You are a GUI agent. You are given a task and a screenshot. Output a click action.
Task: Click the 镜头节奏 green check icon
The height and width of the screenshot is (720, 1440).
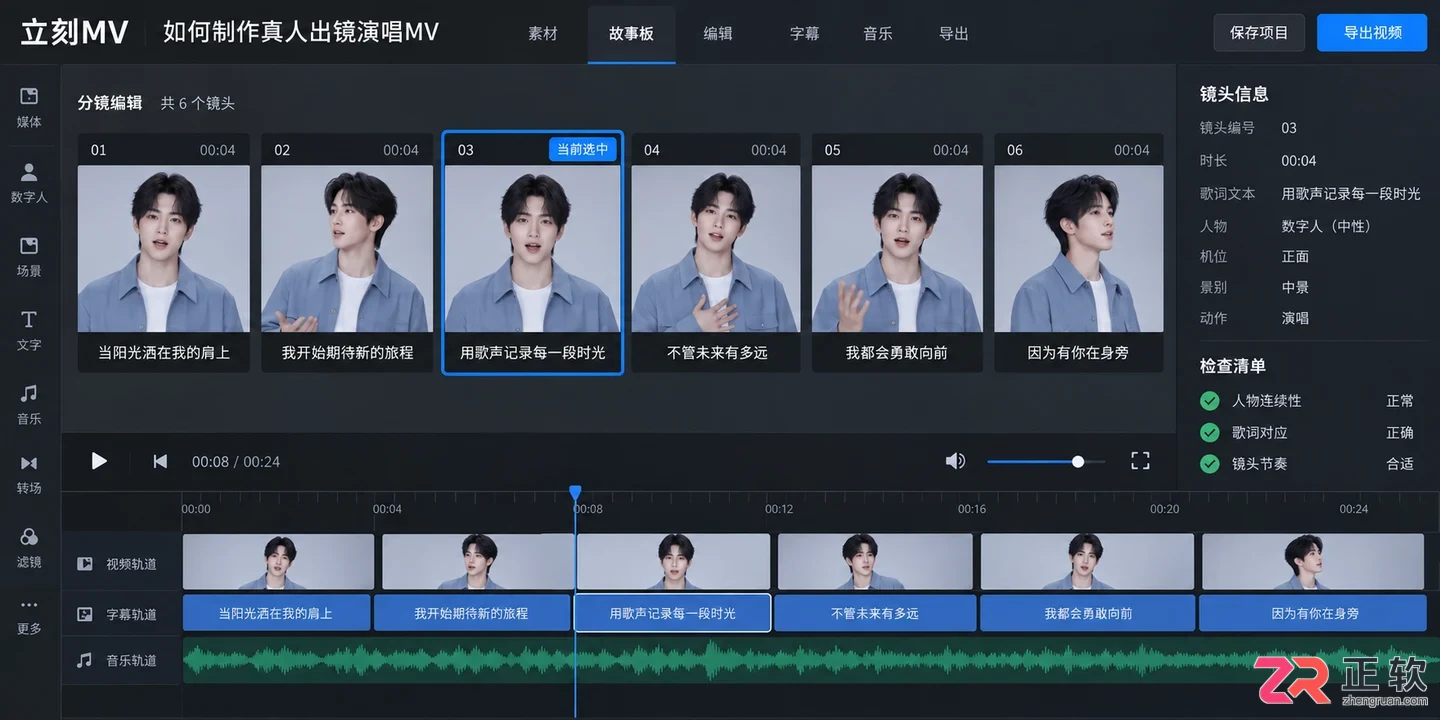1210,464
